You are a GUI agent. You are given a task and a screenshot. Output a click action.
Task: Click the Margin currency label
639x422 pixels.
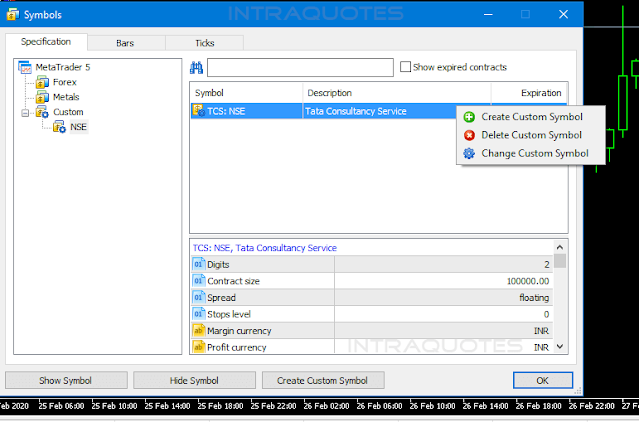click(239, 331)
